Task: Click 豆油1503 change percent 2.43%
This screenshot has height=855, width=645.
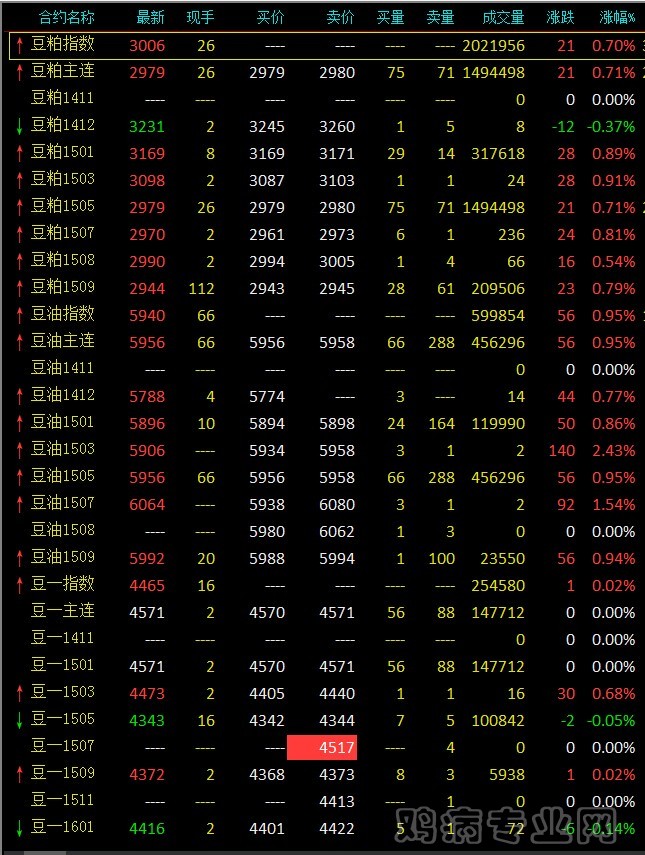Action: [613, 450]
